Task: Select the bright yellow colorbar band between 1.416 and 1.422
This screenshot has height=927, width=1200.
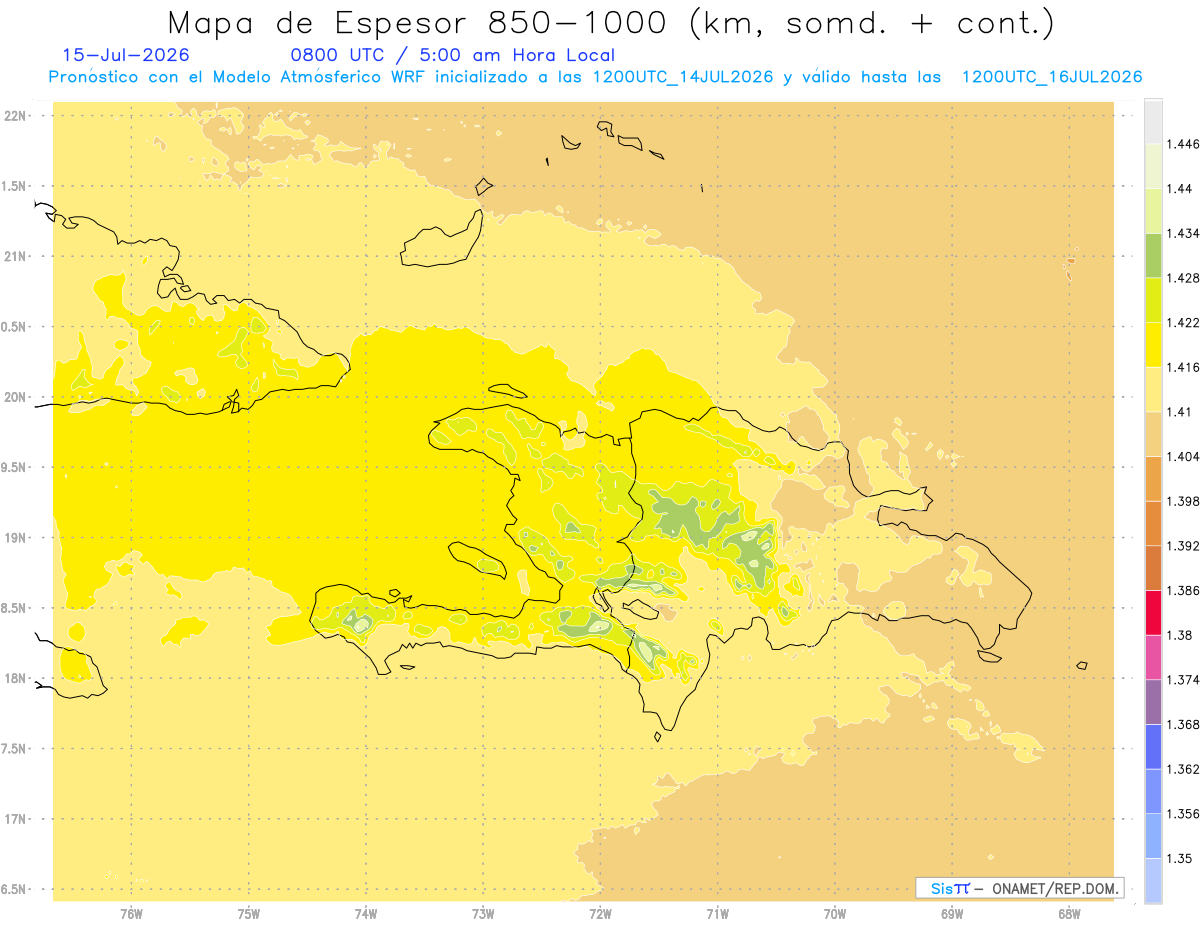Action: (1153, 344)
